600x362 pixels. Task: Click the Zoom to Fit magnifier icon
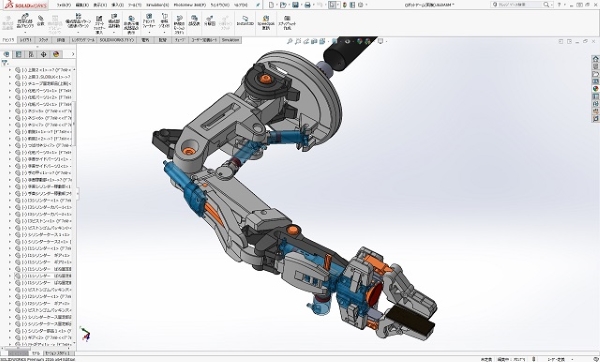[290, 41]
